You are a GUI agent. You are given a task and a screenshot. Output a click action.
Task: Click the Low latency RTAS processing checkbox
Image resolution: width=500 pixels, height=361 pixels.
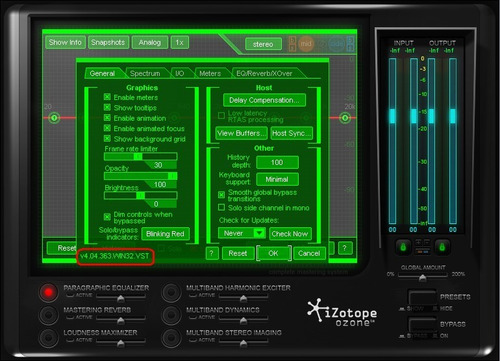point(221,116)
